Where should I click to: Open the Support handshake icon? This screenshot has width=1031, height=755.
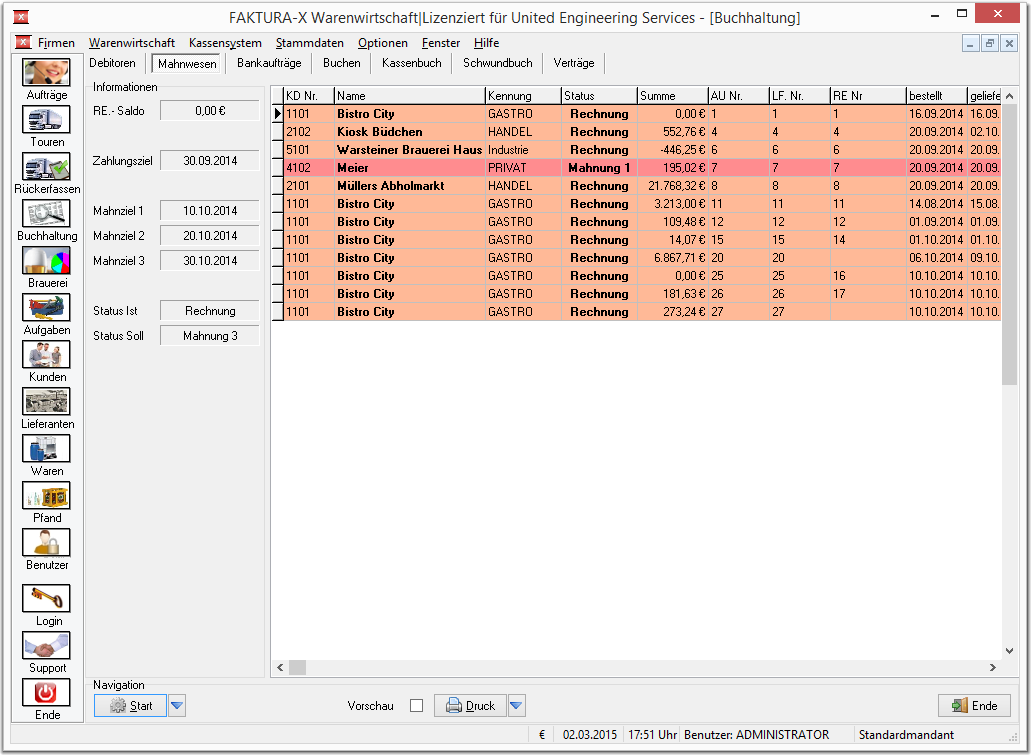(x=46, y=645)
